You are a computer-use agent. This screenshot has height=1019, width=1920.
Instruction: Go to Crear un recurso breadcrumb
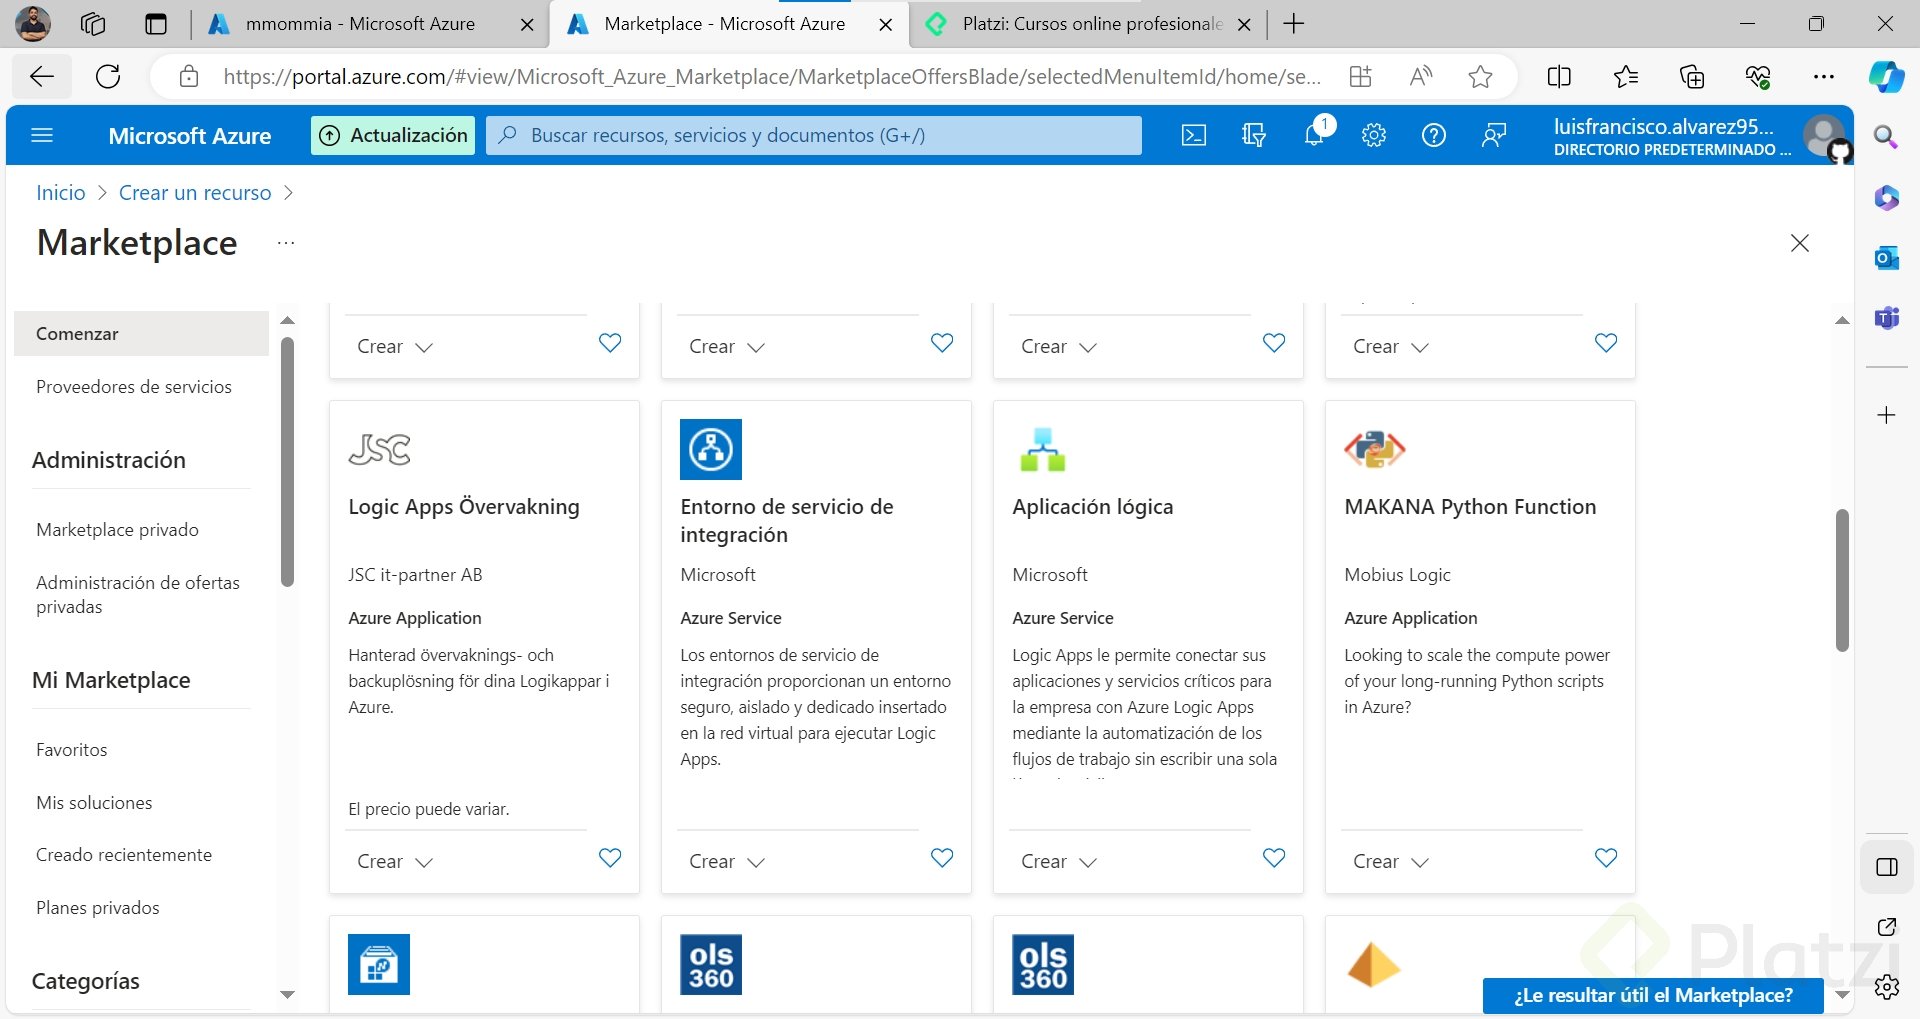pyautogui.click(x=195, y=193)
